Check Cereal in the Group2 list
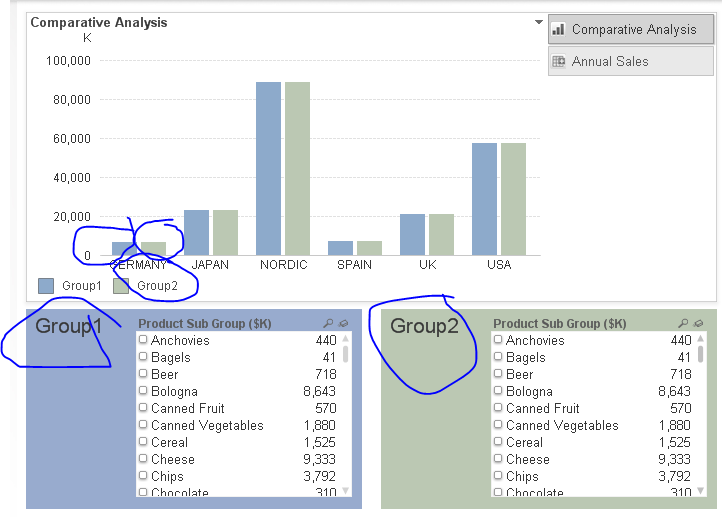This screenshot has height=517, width=722. click(498, 442)
